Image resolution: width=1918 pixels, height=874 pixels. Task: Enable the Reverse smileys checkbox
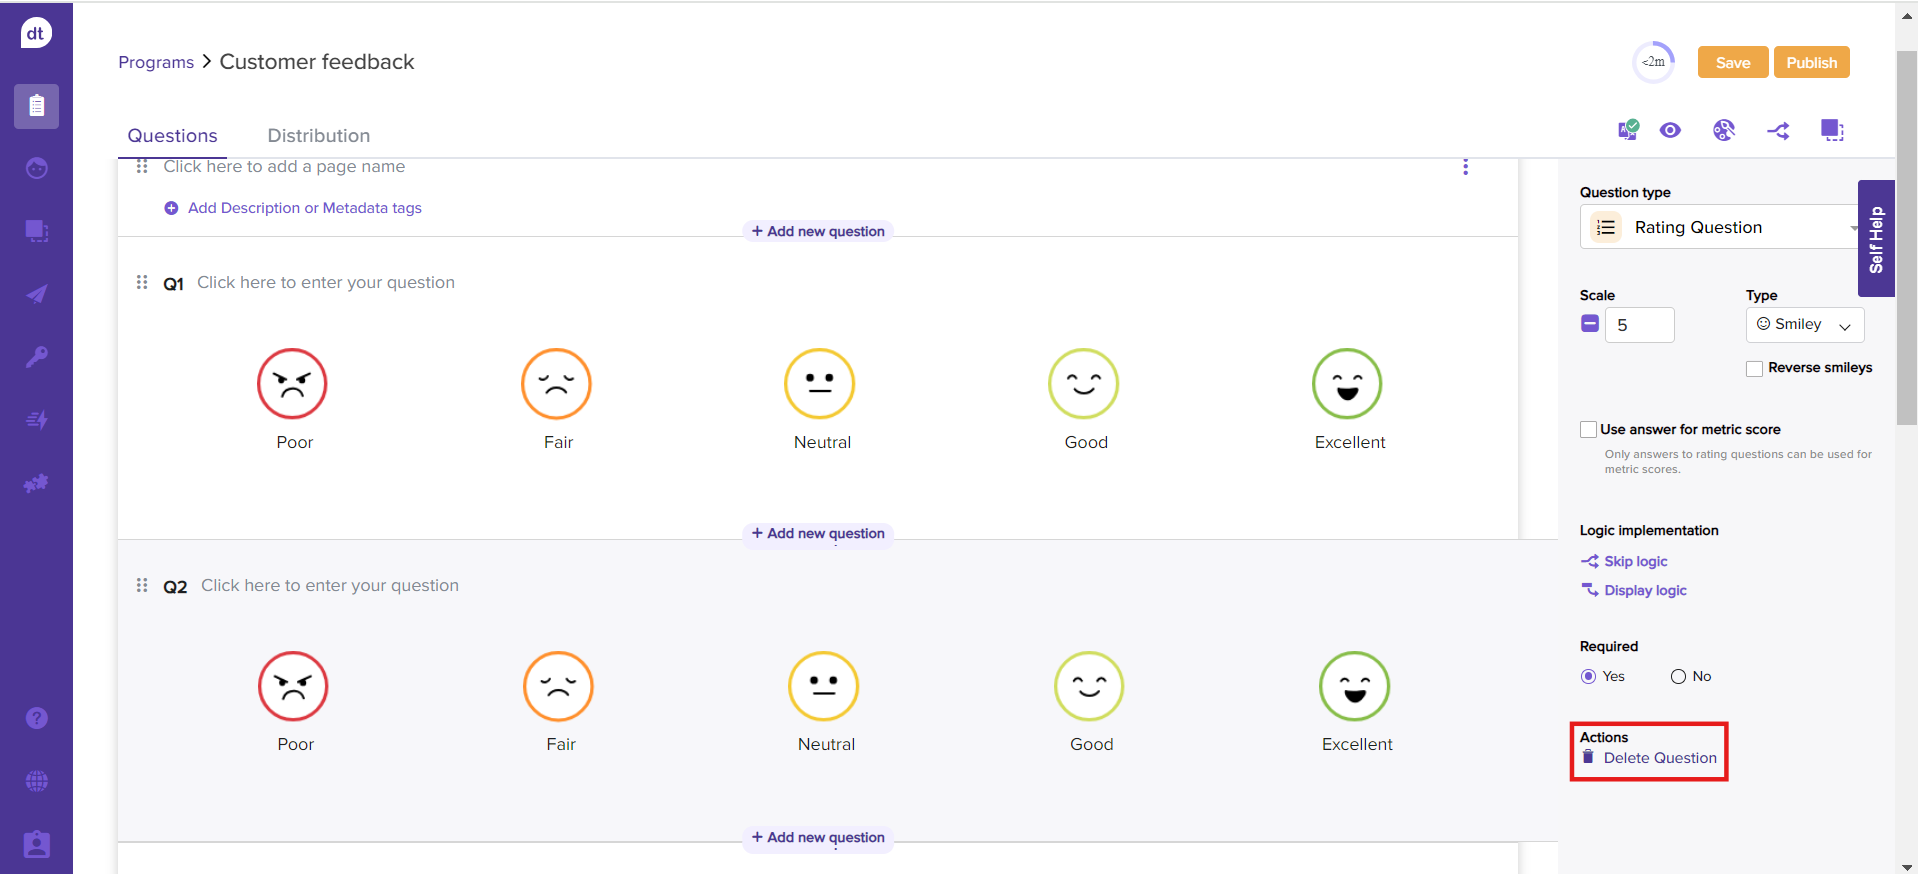[x=1754, y=369]
